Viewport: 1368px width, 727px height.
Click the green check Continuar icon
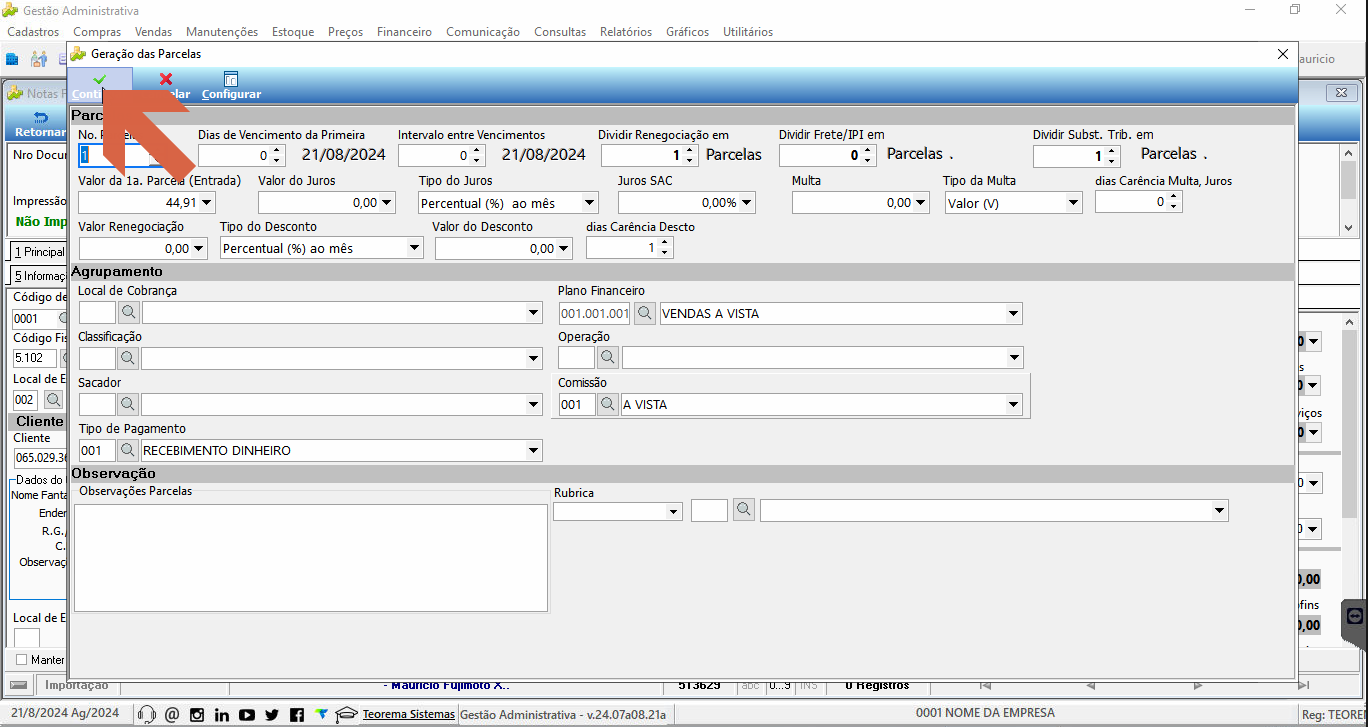tap(99, 79)
